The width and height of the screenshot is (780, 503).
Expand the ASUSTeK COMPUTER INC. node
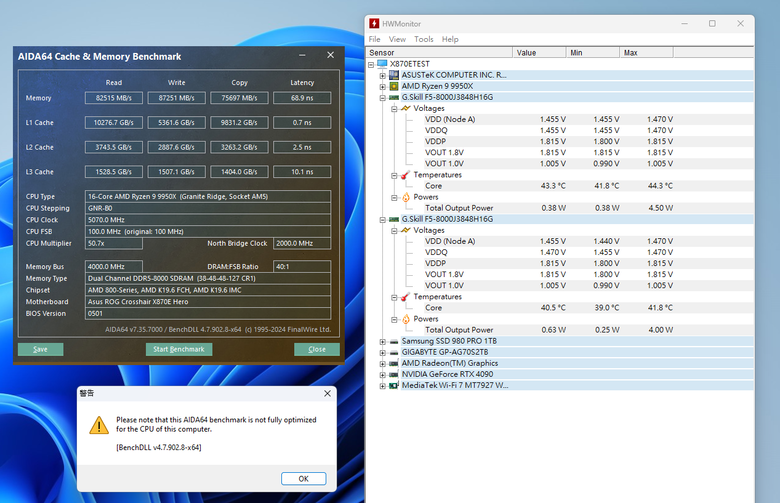coord(383,76)
